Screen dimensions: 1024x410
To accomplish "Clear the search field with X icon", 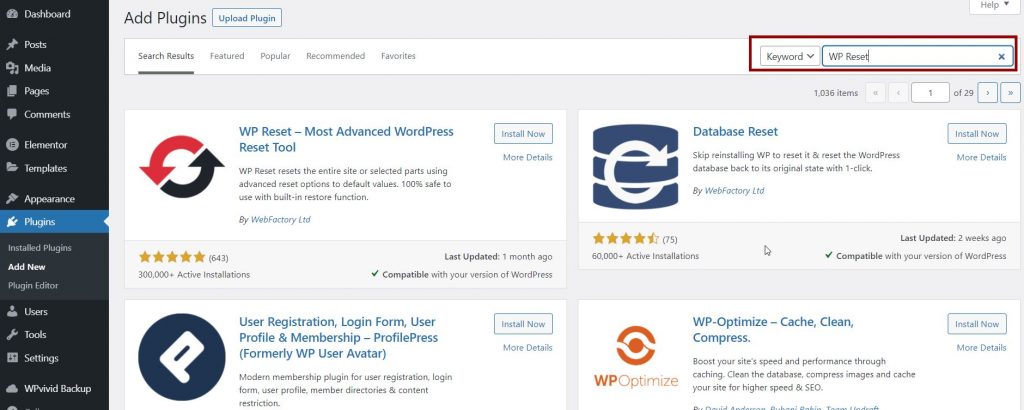I will point(1001,57).
